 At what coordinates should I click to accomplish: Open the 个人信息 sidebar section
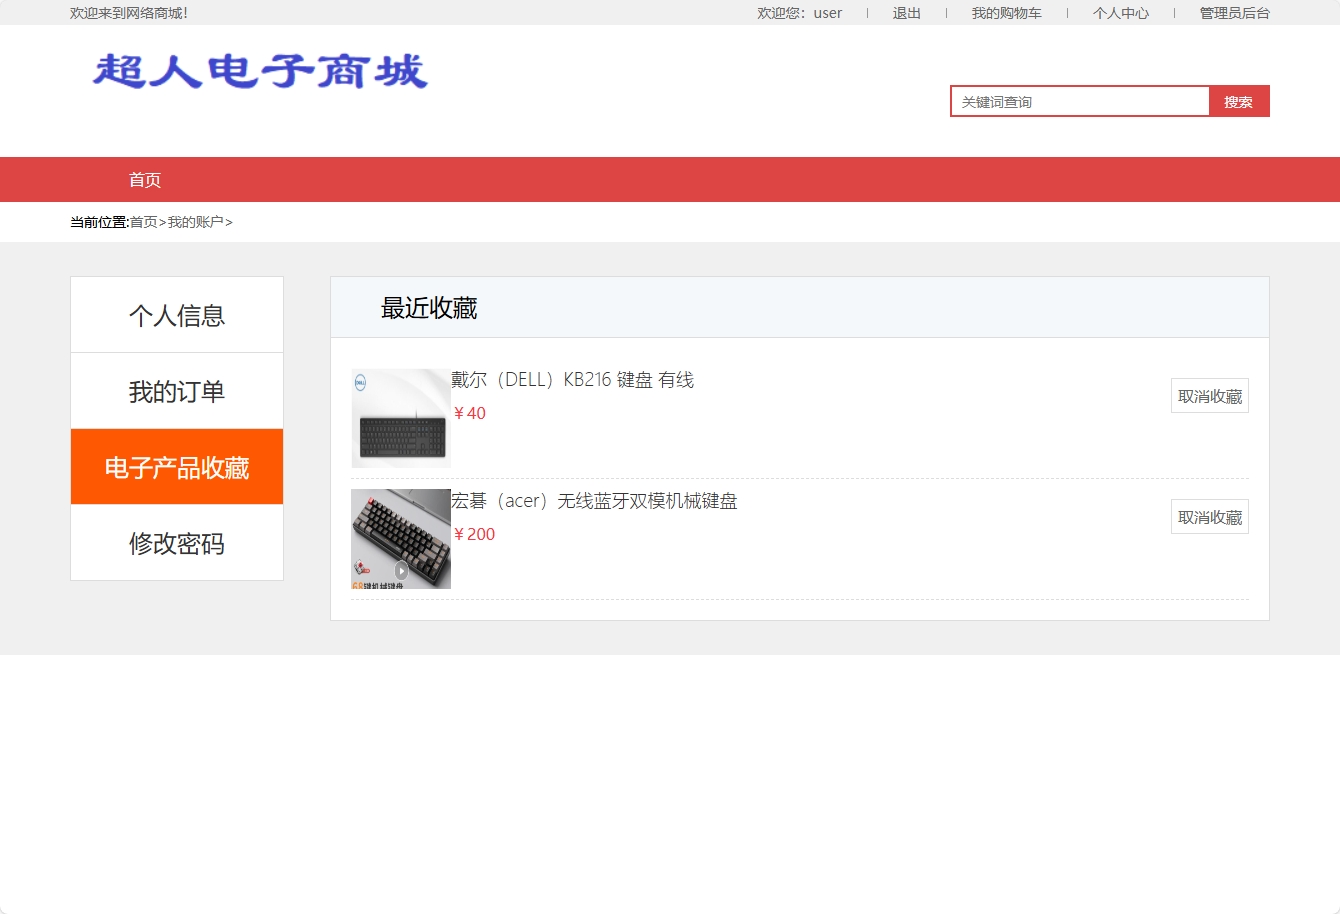coord(177,315)
